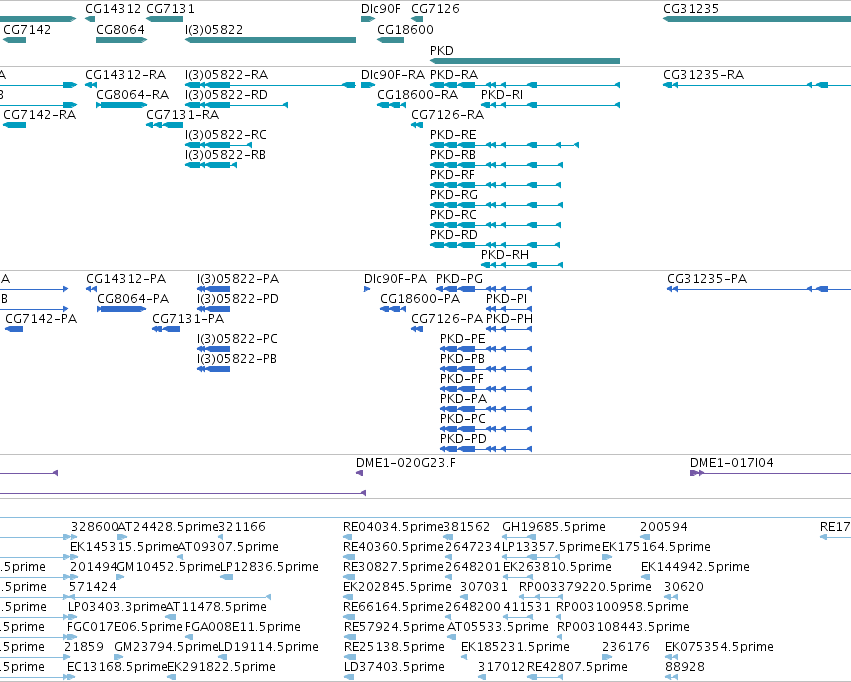This screenshot has width=851, height=682.
Task: Click the CG14312 gene label
Action: pyautogui.click(x=113, y=9)
